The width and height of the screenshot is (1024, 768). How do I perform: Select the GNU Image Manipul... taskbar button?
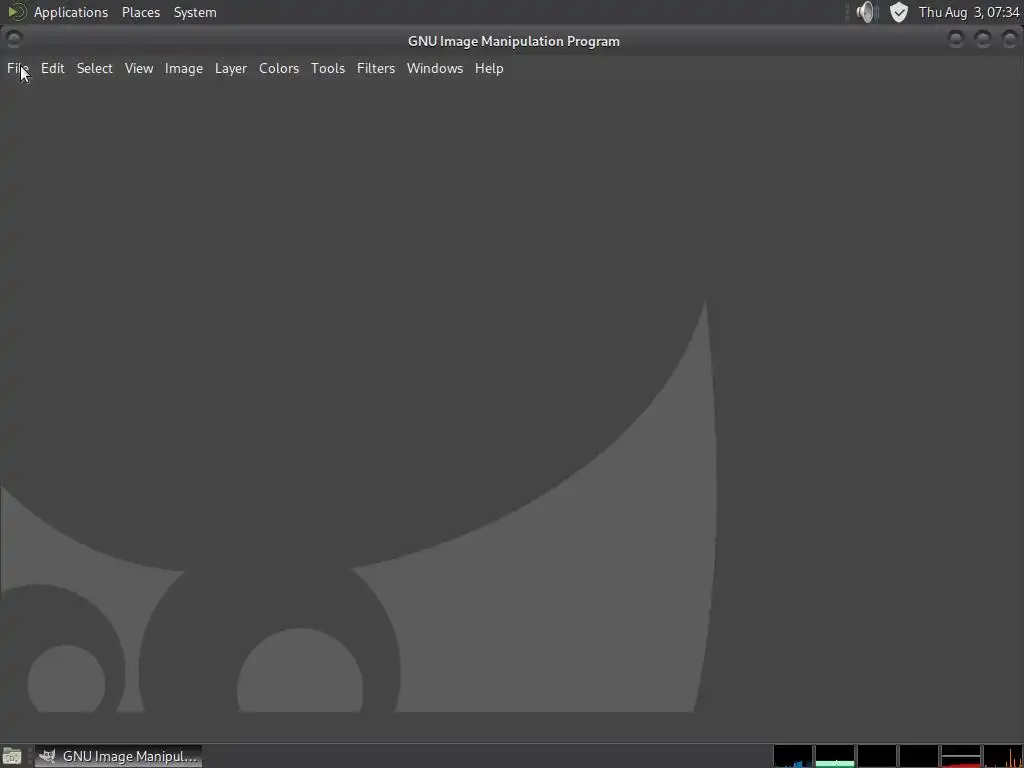click(x=118, y=756)
